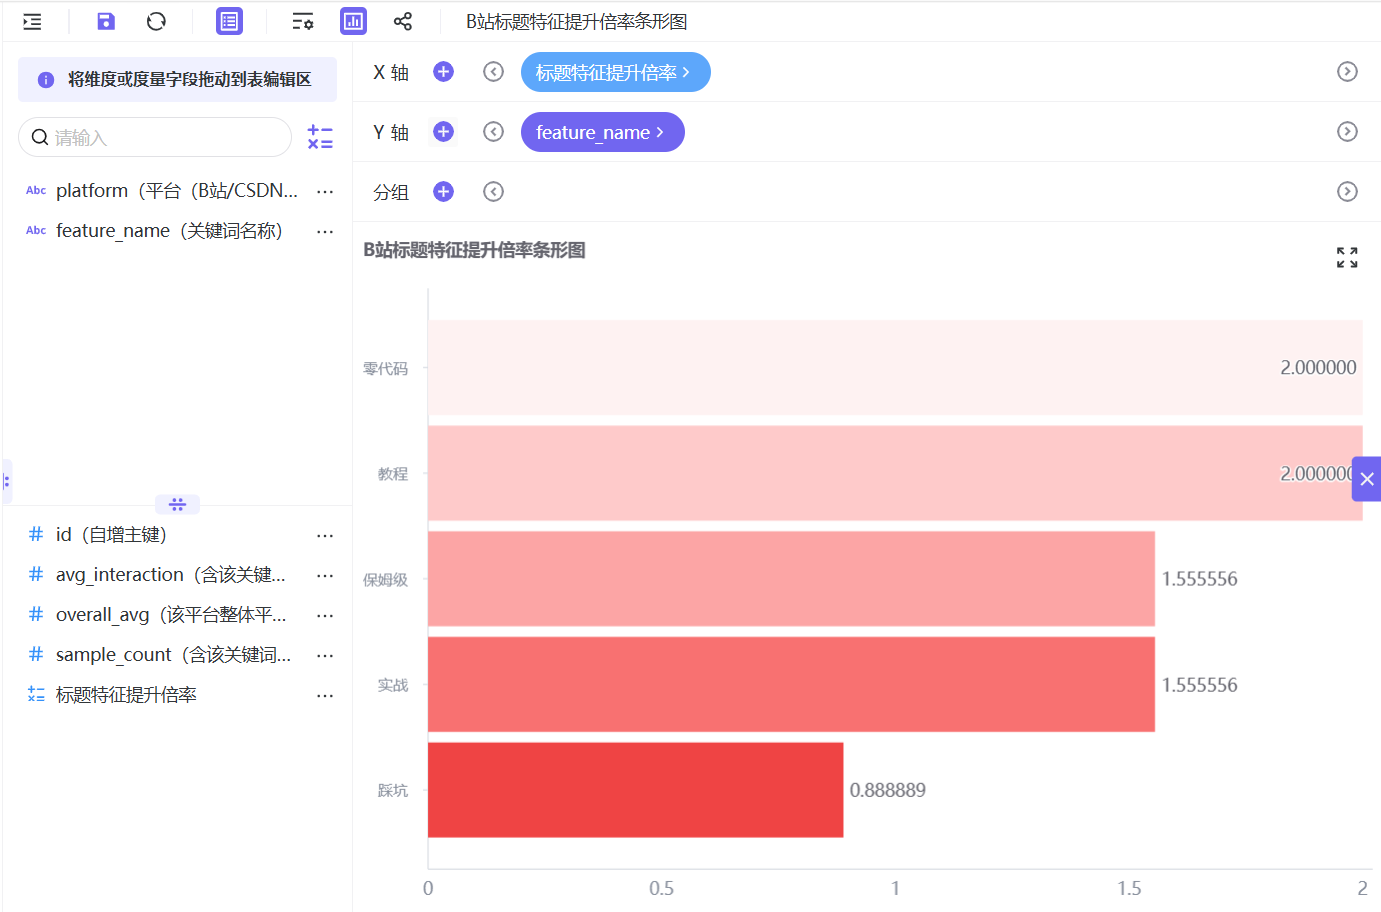This screenshot has height=912, width=1381.
Task: Open feature_name field pill menu
Action: (x=603, y=132)
